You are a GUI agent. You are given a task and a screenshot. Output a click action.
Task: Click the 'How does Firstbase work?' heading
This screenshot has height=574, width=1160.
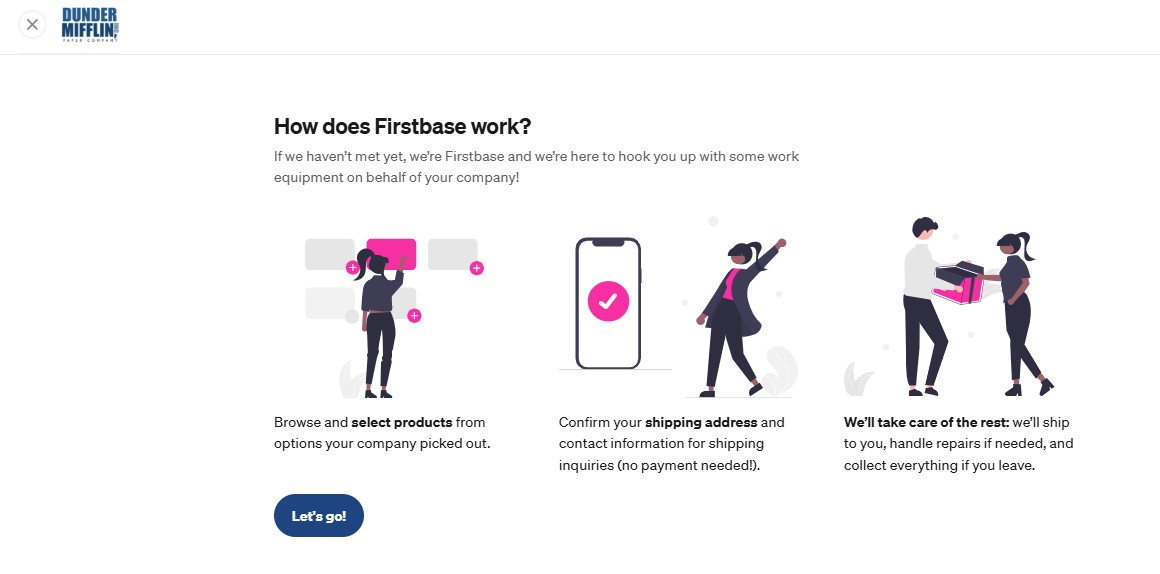click(402, 126)
